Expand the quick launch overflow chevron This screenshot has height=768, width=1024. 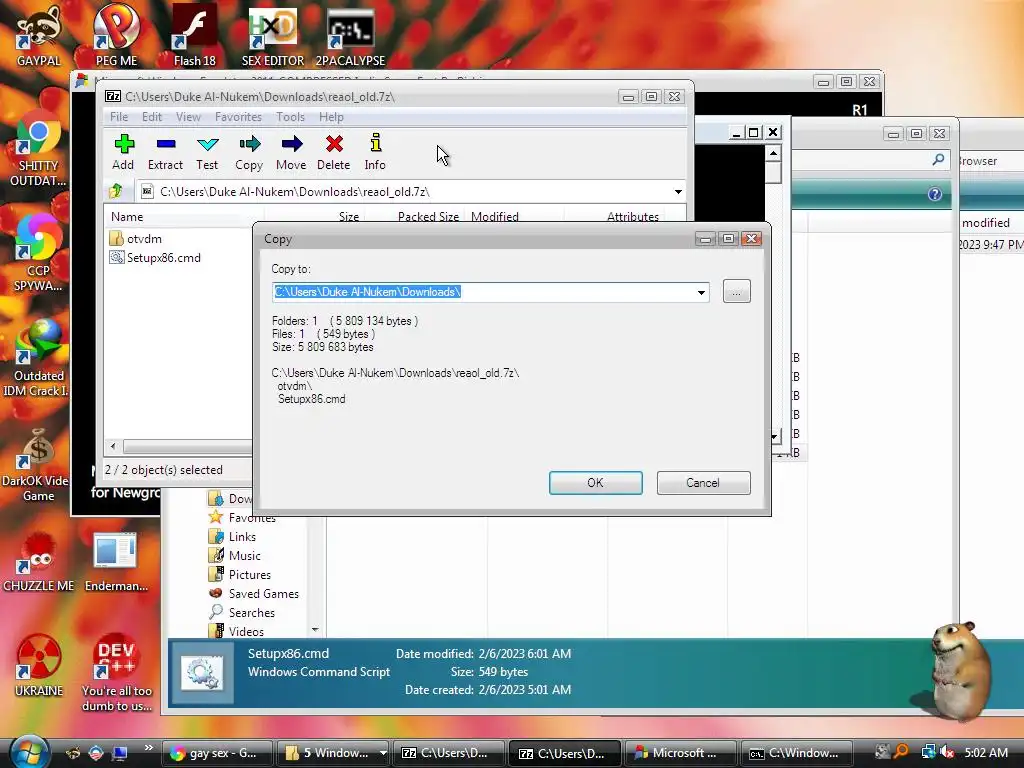coord(148,748)
